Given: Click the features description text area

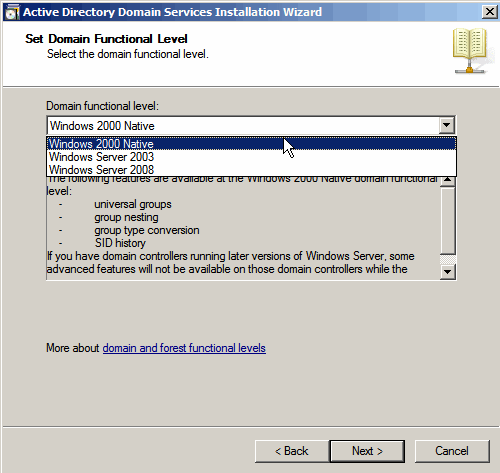Looking at the screenshot, I should [243, 228].
